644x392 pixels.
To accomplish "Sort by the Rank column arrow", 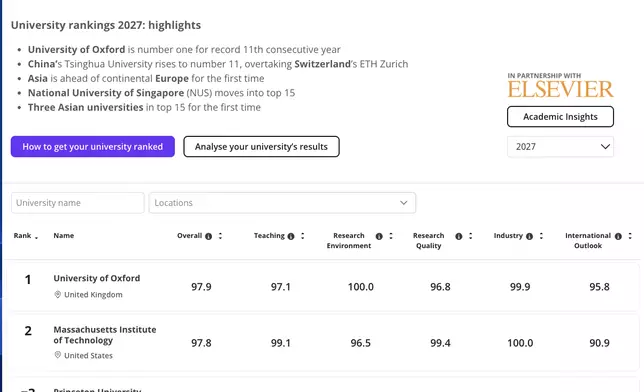I will click(x=37, y=238).
